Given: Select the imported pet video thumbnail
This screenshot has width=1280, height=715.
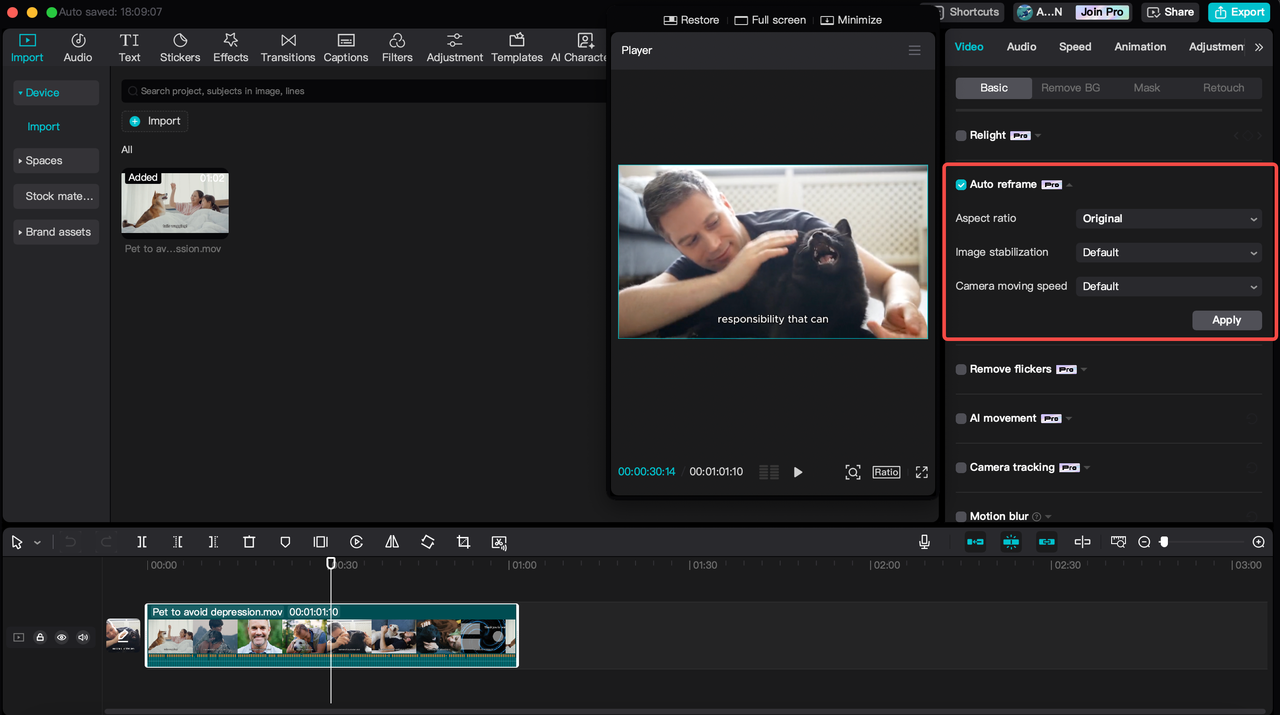Looking at the screenshot, I should [175, 202].
